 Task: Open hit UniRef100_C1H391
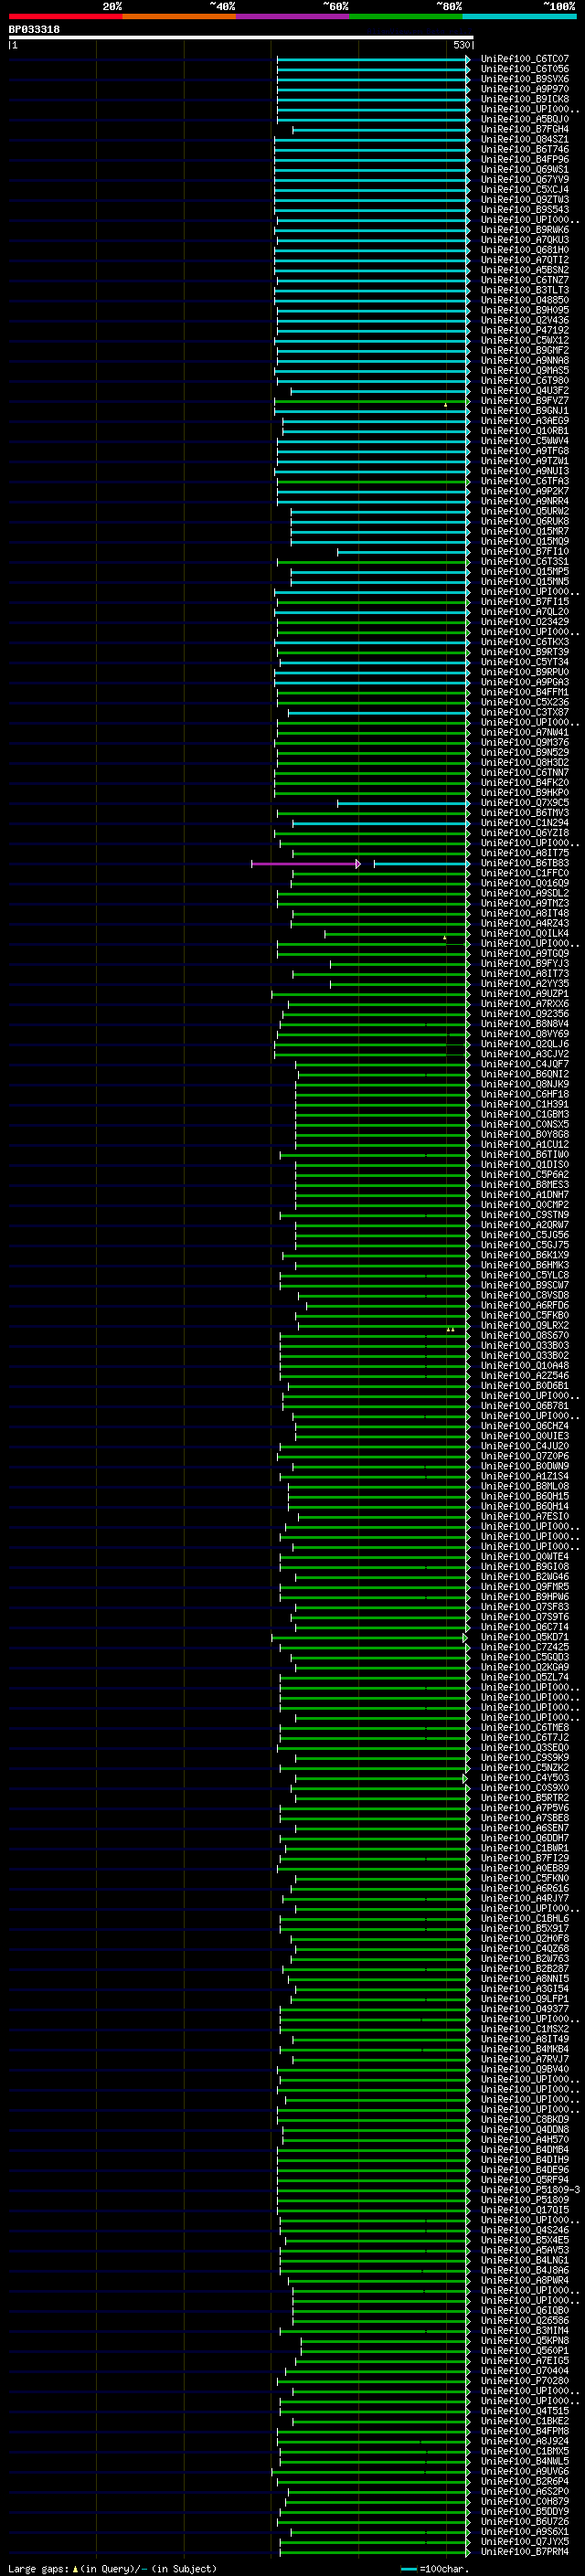(524, 1104)
